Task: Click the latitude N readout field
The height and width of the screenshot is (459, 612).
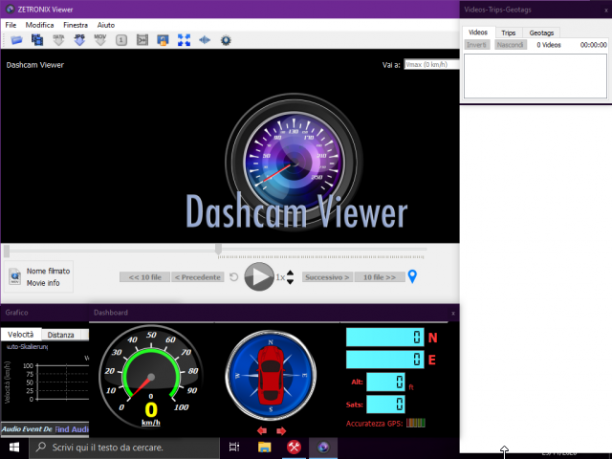Action: [385, 337]
